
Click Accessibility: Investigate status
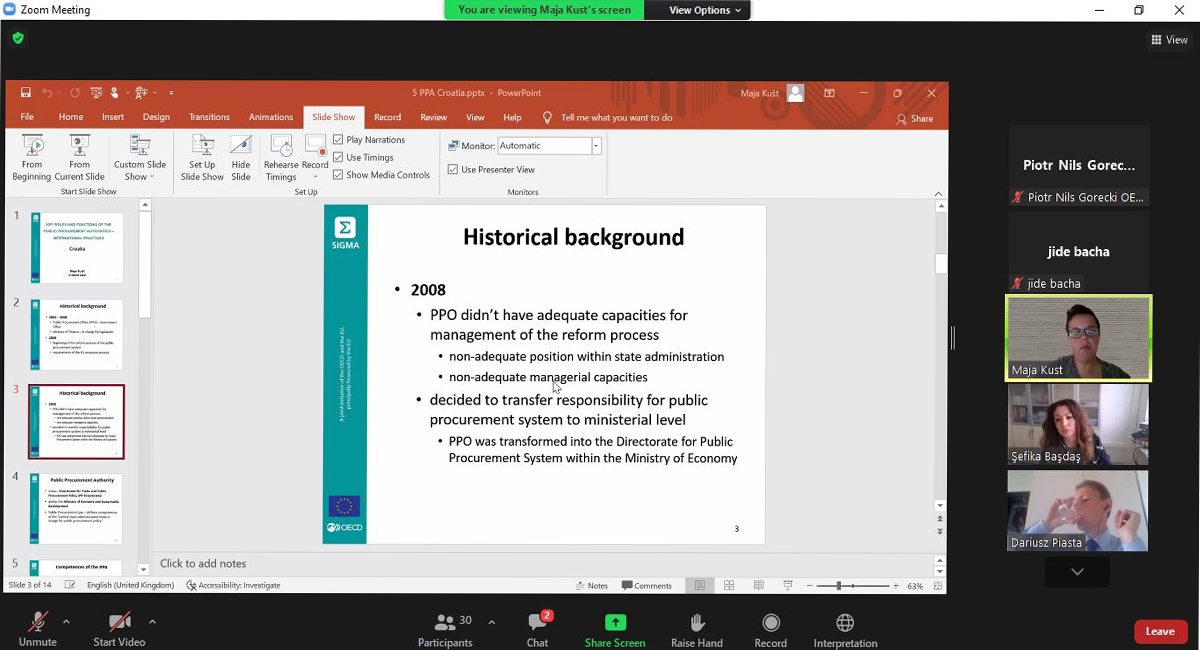coord(233,586)
